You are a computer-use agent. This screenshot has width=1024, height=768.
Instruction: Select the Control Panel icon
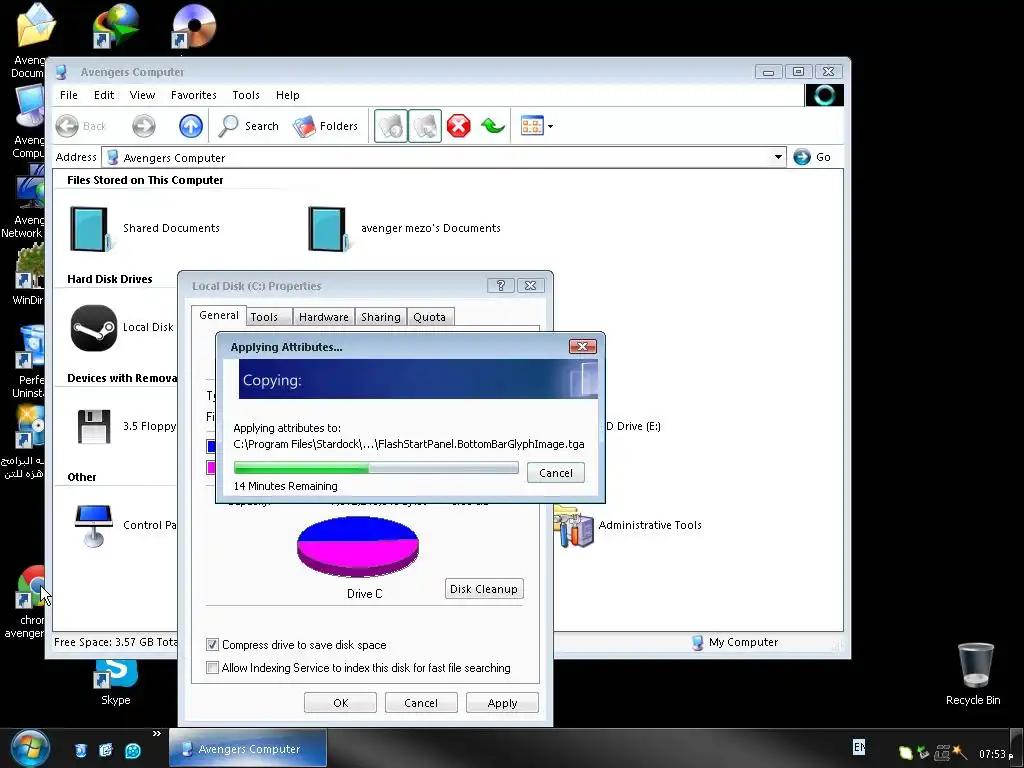tap(94, 525)
